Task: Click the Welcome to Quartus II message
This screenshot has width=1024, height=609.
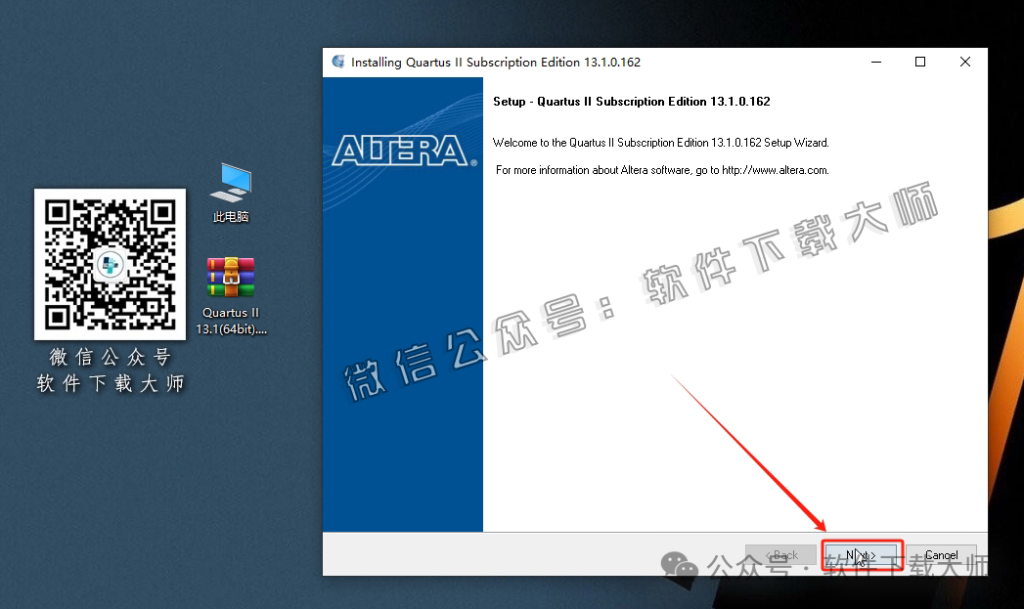Action: tap(661, 143)
